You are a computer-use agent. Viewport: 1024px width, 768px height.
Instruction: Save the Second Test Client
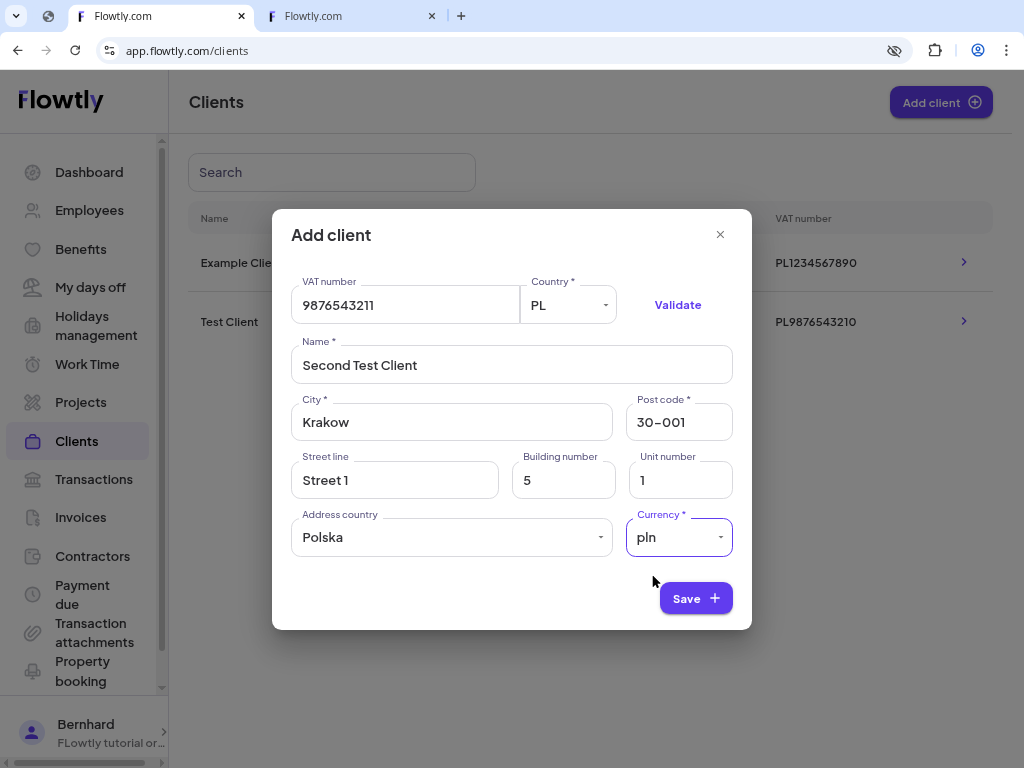click(696, 598)
